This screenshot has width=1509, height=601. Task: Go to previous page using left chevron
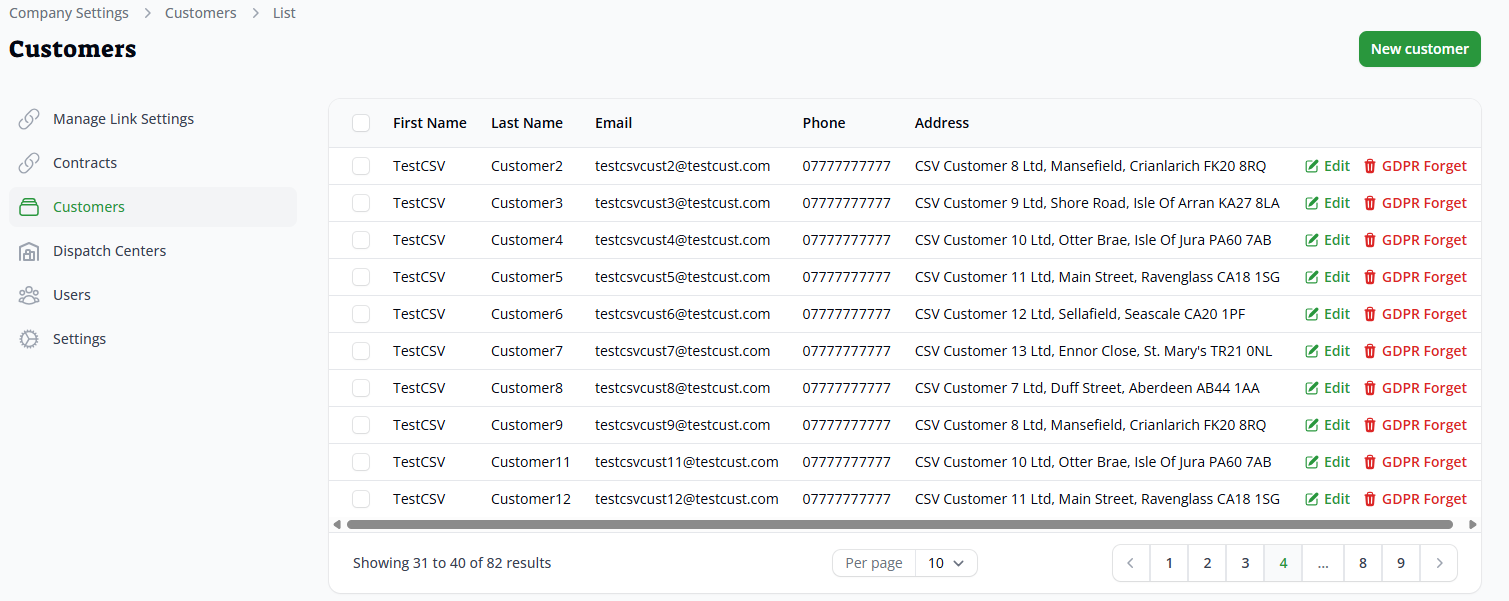tap(1131, 563)
